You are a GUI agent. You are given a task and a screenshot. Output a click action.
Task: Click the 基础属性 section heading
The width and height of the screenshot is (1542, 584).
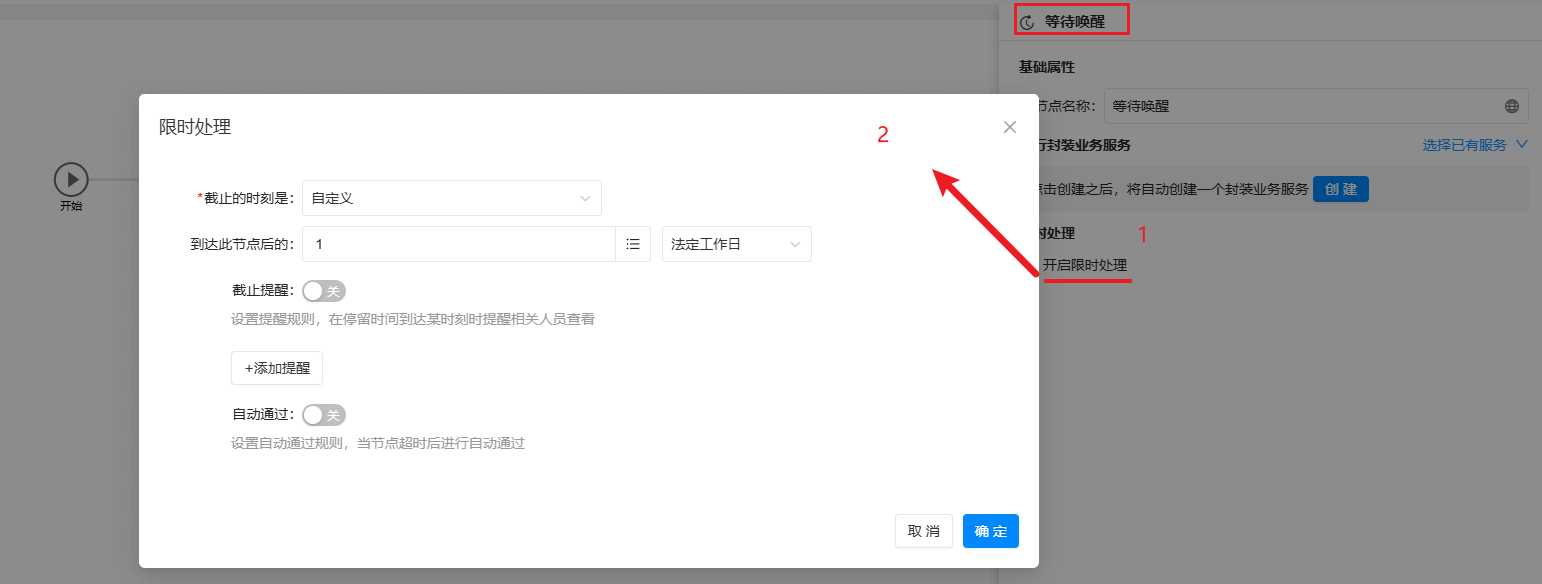point(1046,67)
